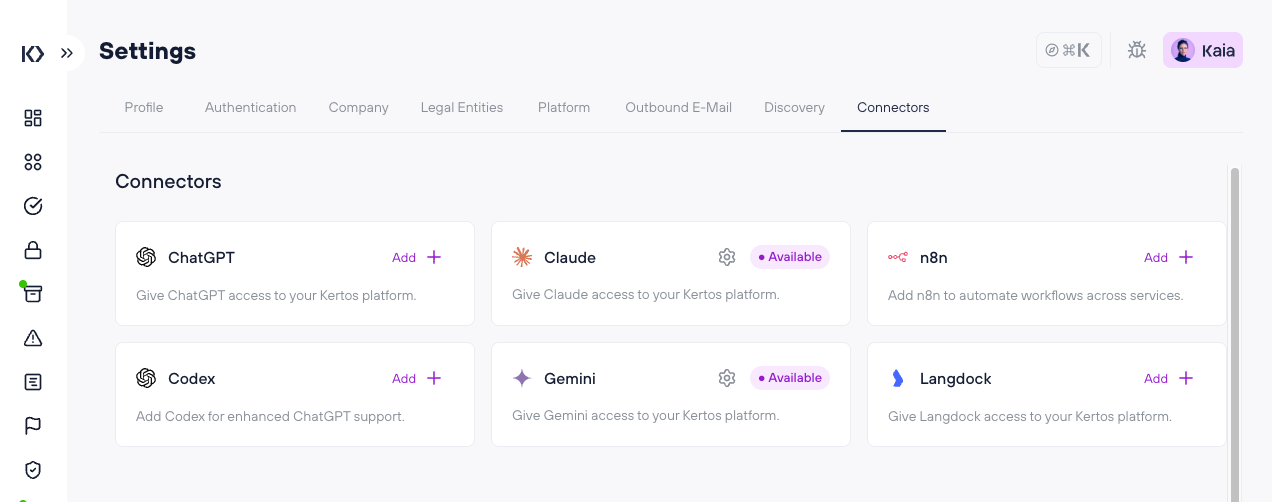Click "Give Claude access to your Kertos platform."

pos(645,294)
